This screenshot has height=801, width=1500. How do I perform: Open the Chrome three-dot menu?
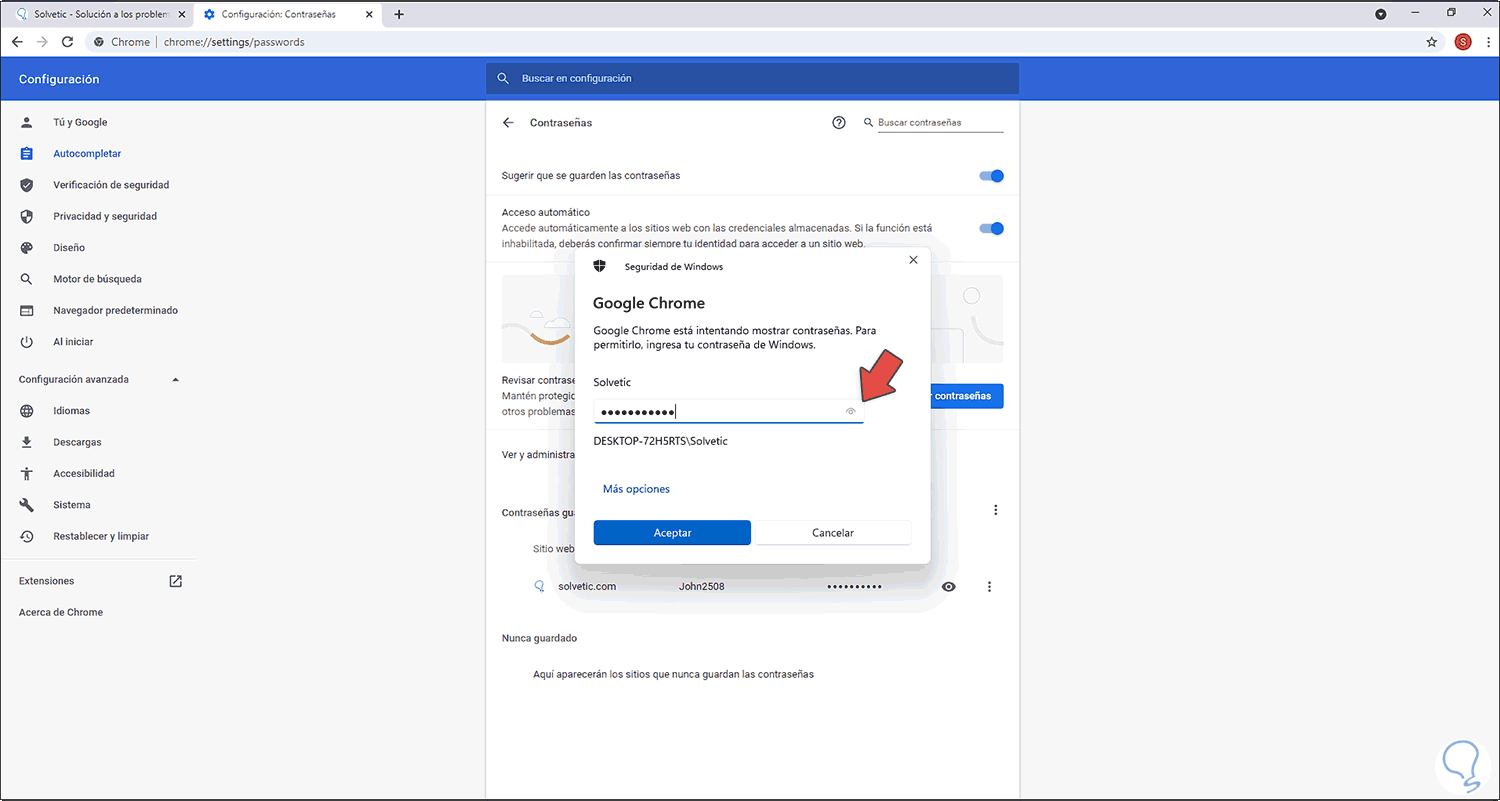coord(1488,42)
